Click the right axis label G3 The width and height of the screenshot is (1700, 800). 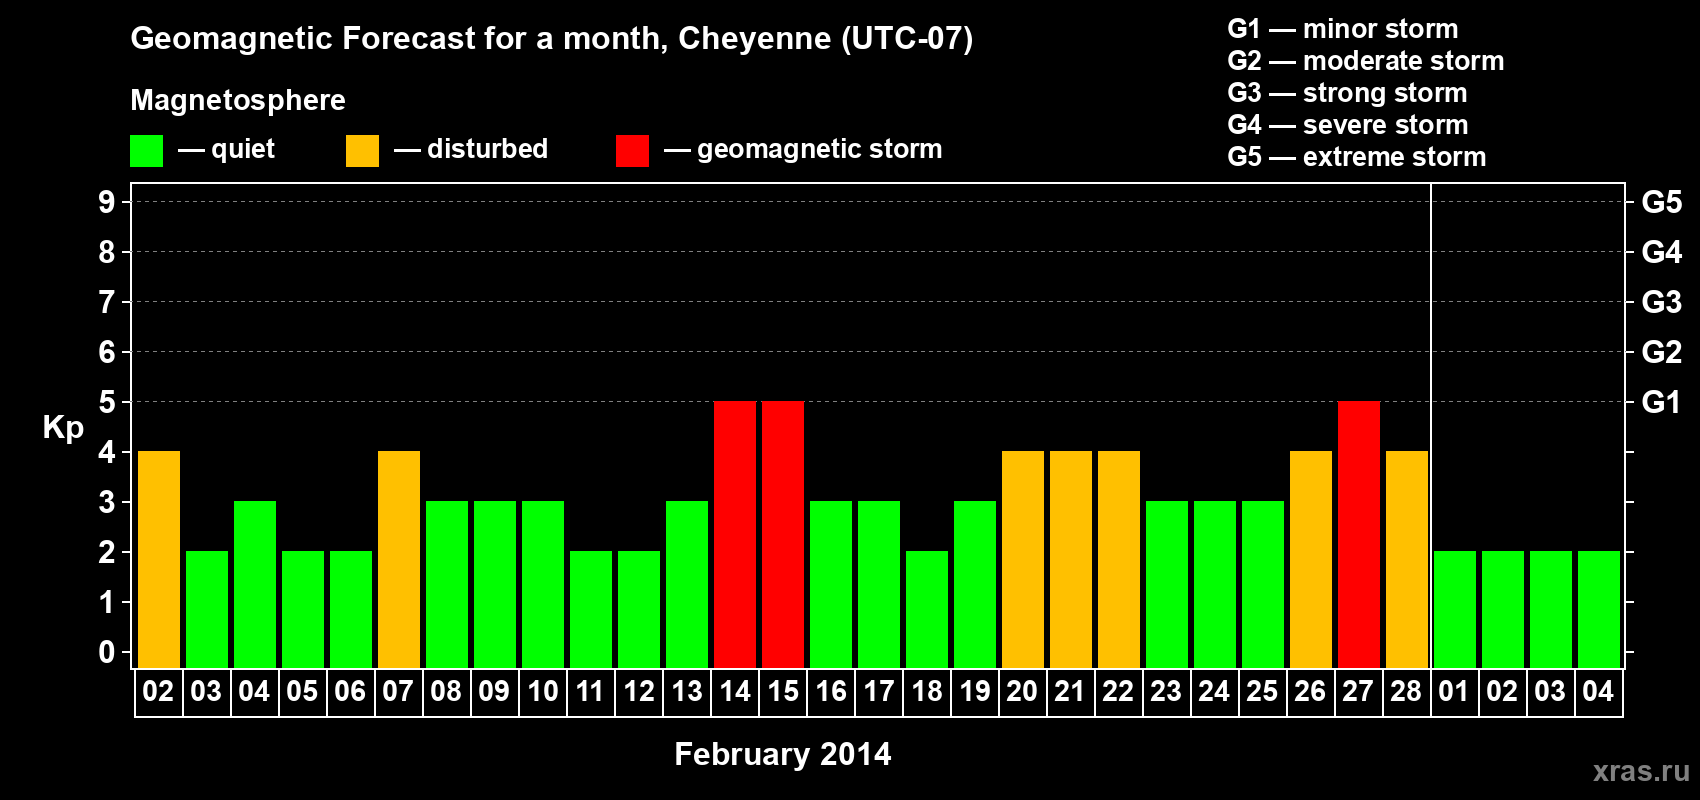click(1661, 302)
